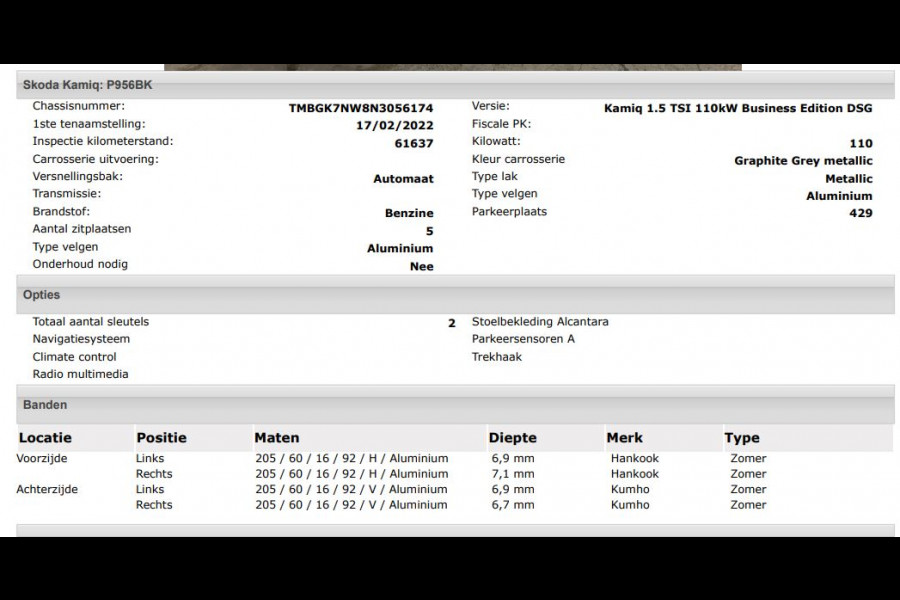The image size is (900, 600).
Task: Click the mileage value 61637
Action: (x=414, y=143)
